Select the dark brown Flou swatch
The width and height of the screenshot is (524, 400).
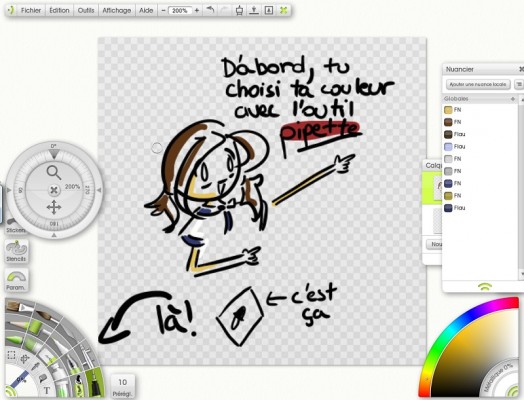coord(448,134)
